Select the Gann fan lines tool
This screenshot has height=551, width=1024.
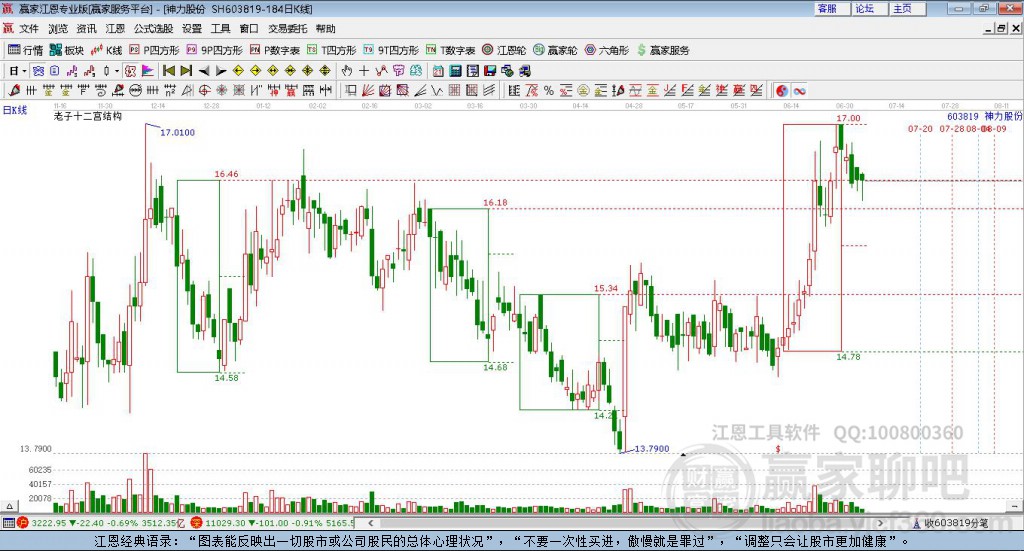[367, 90]
